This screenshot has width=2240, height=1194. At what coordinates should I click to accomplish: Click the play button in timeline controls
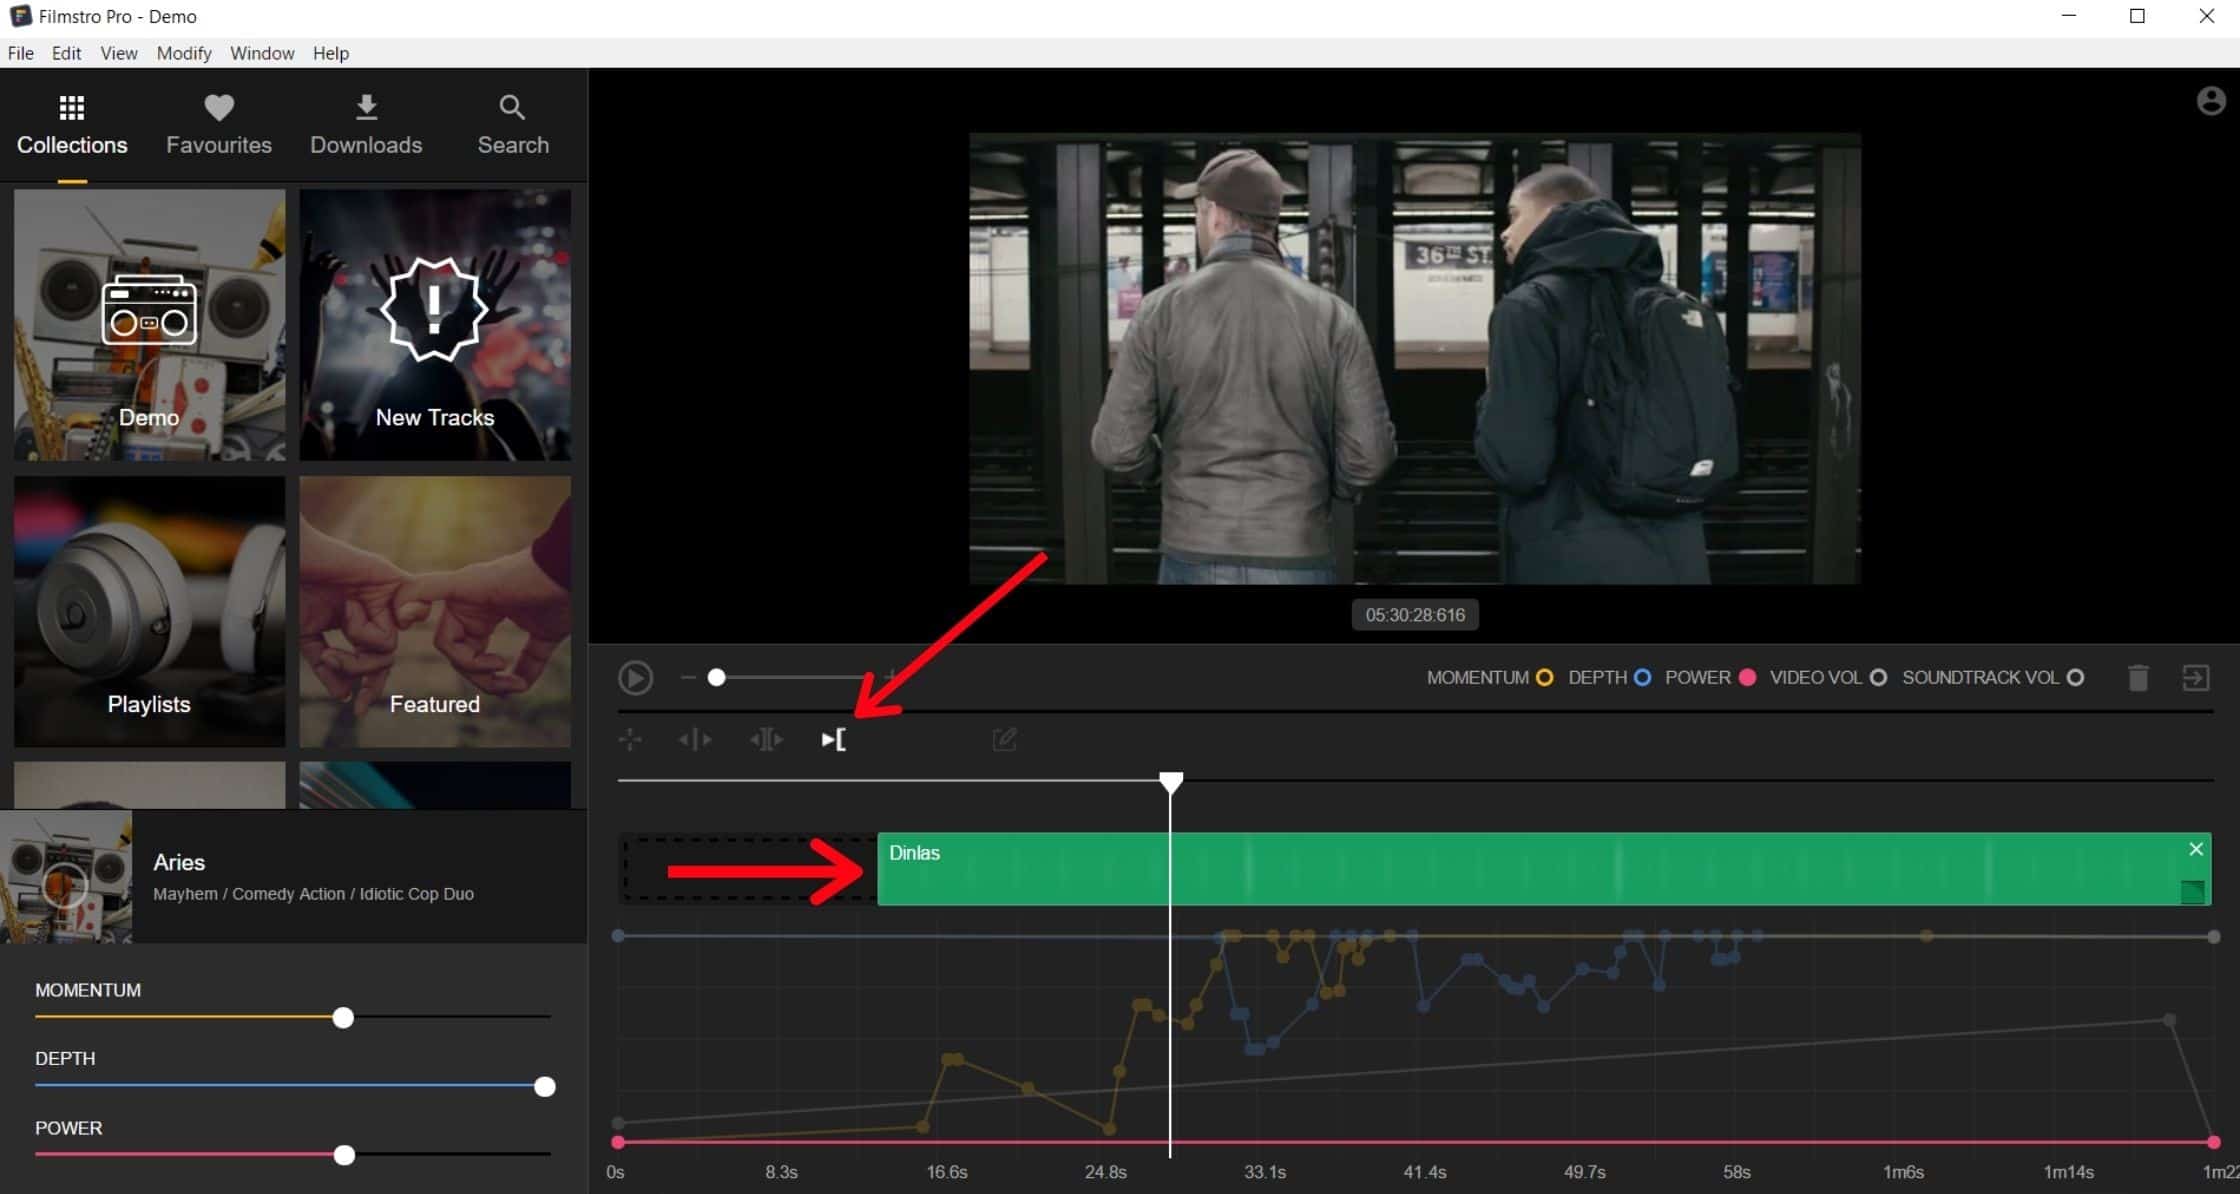tap(635, 678)
